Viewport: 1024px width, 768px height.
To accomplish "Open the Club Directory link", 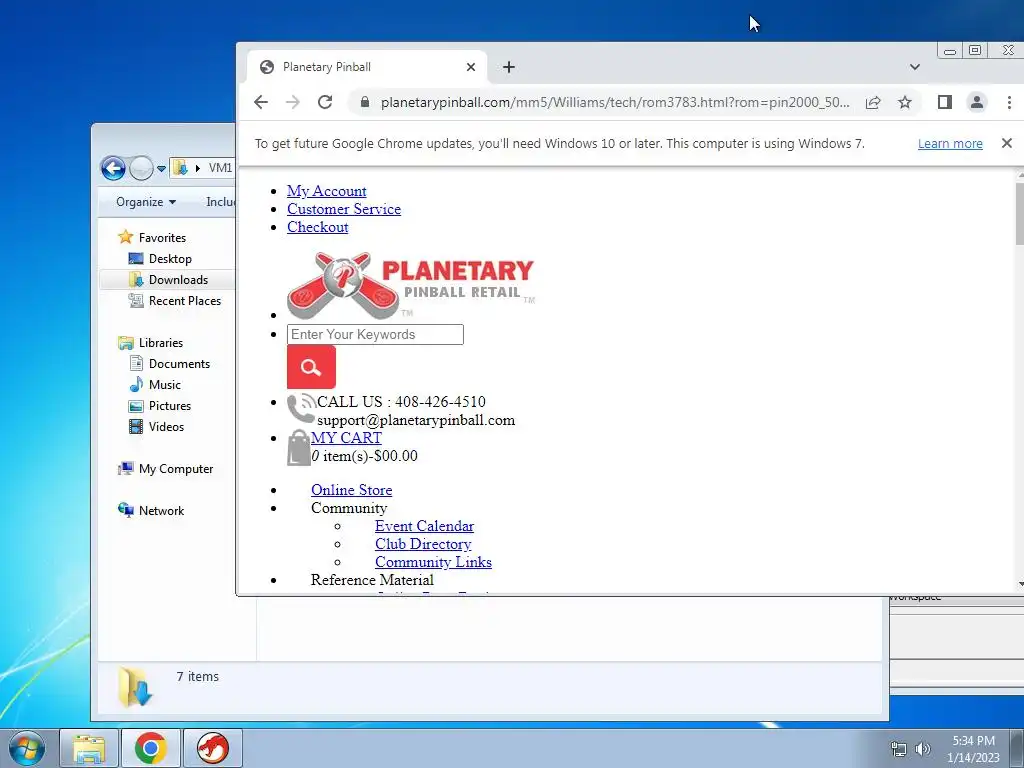I will (x=423, y=544).
